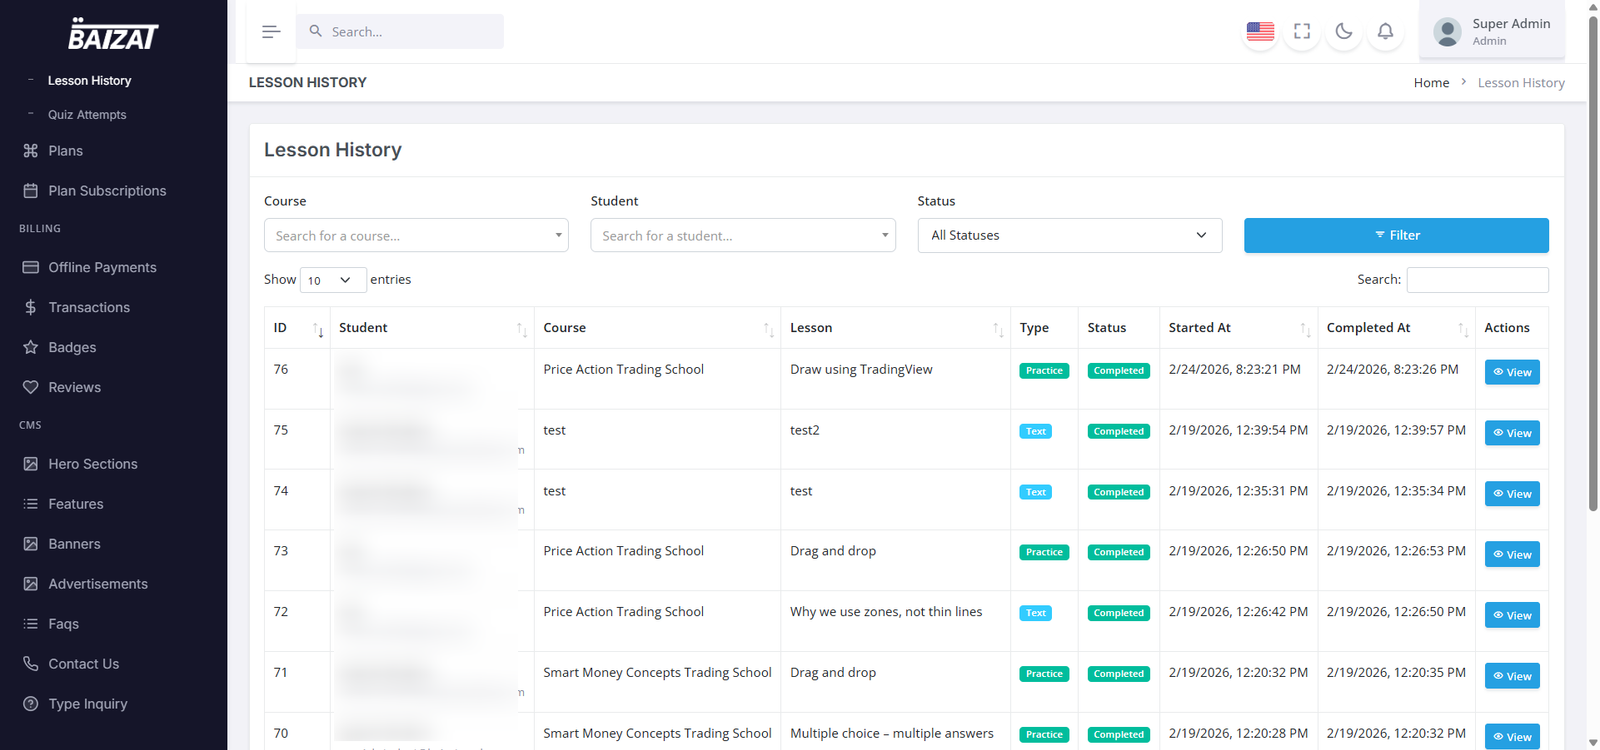This screenshot has height=750, width=1600.
Task: Click the Super Admin profile avatar
Action: click(1447, 32)
